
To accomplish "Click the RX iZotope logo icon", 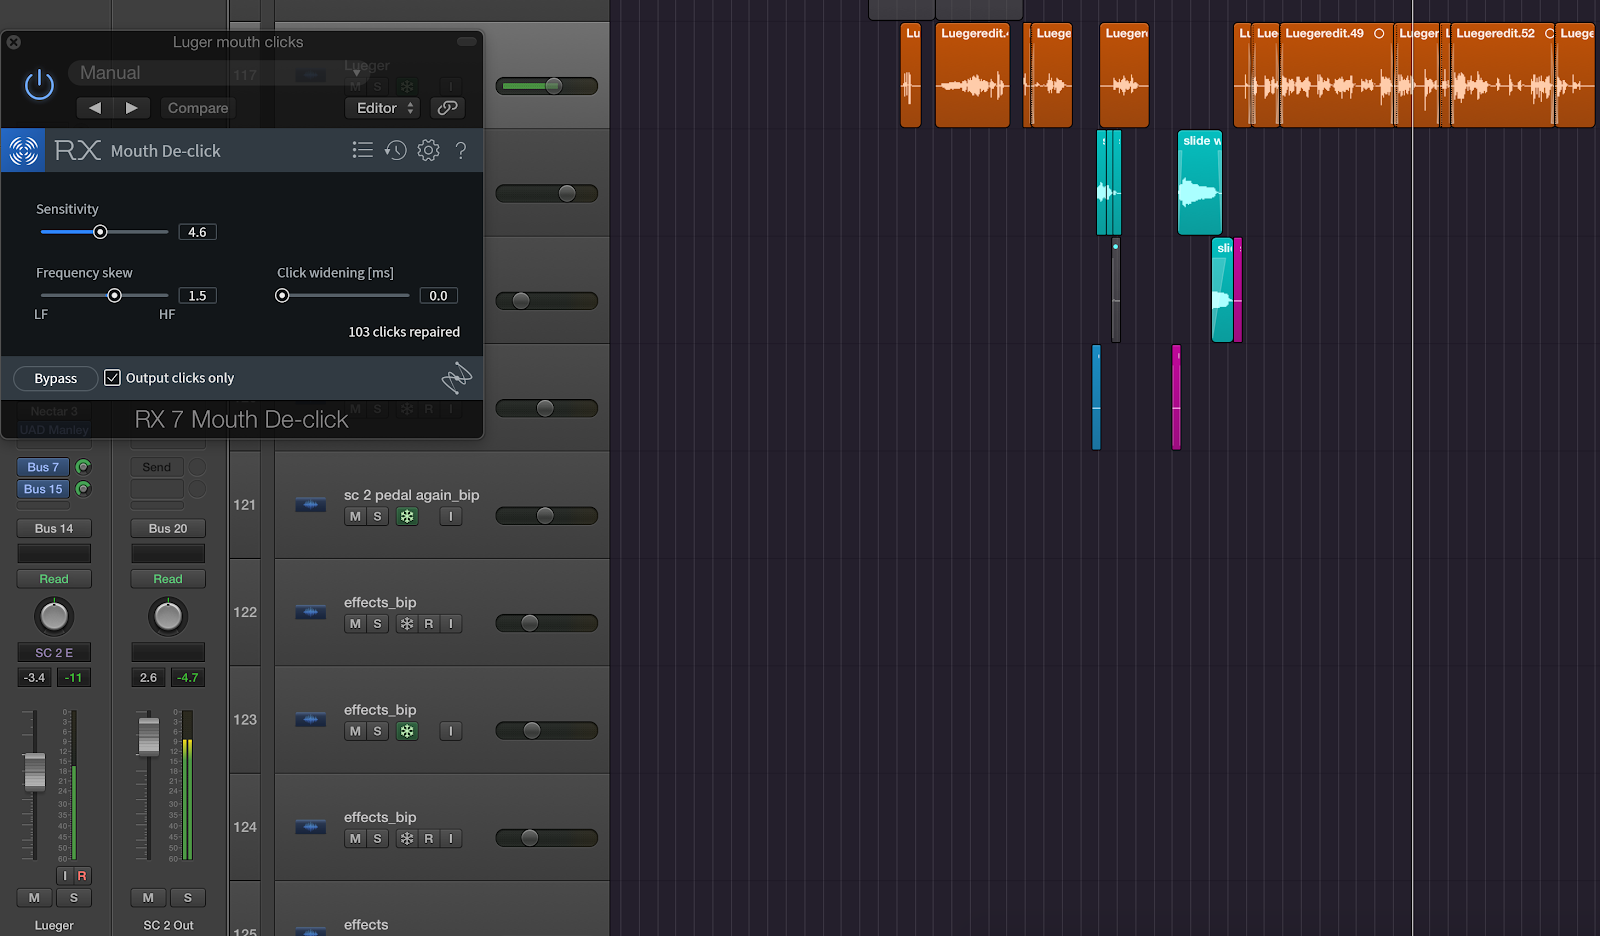I will [x=23, y=150].
